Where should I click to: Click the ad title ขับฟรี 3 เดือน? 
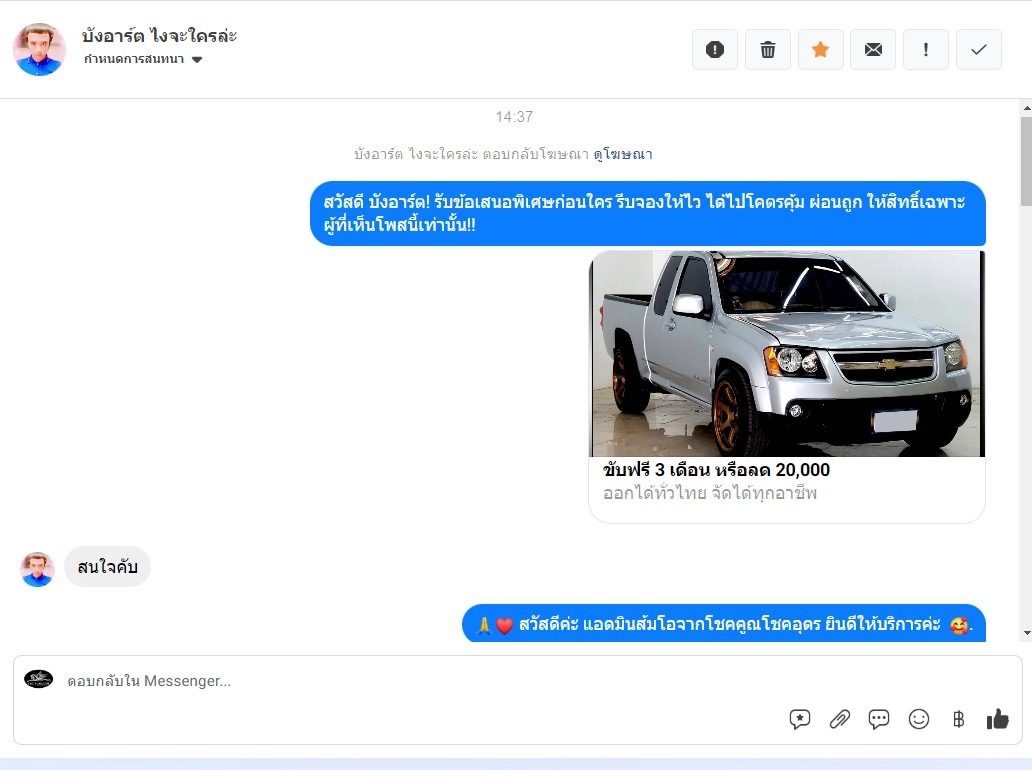coord(716,470)
